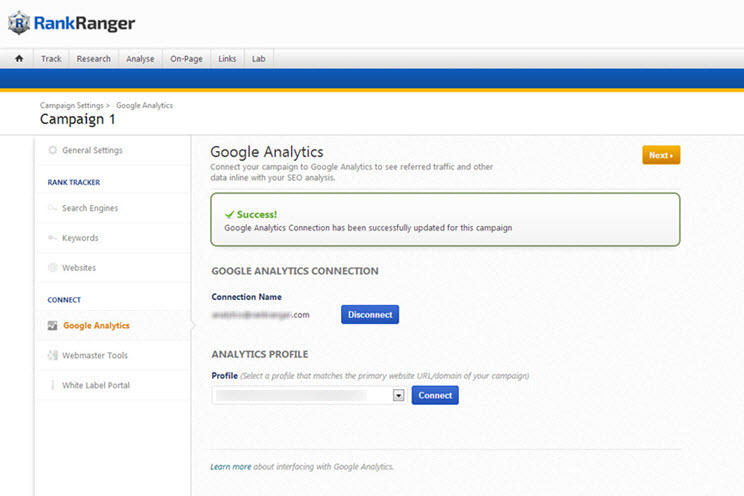The width and height of the screenshot is (744, 496).
Task: Click the Profile selection field
Action: pos(309,395)
